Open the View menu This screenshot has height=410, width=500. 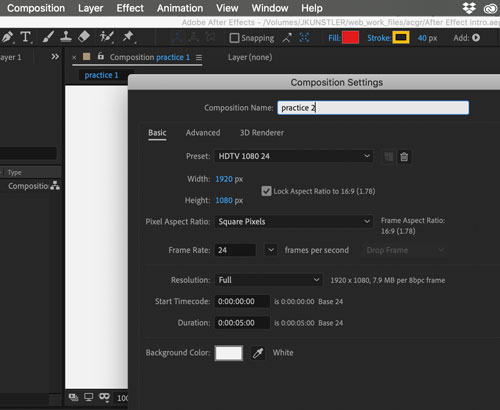coord(227,8)
